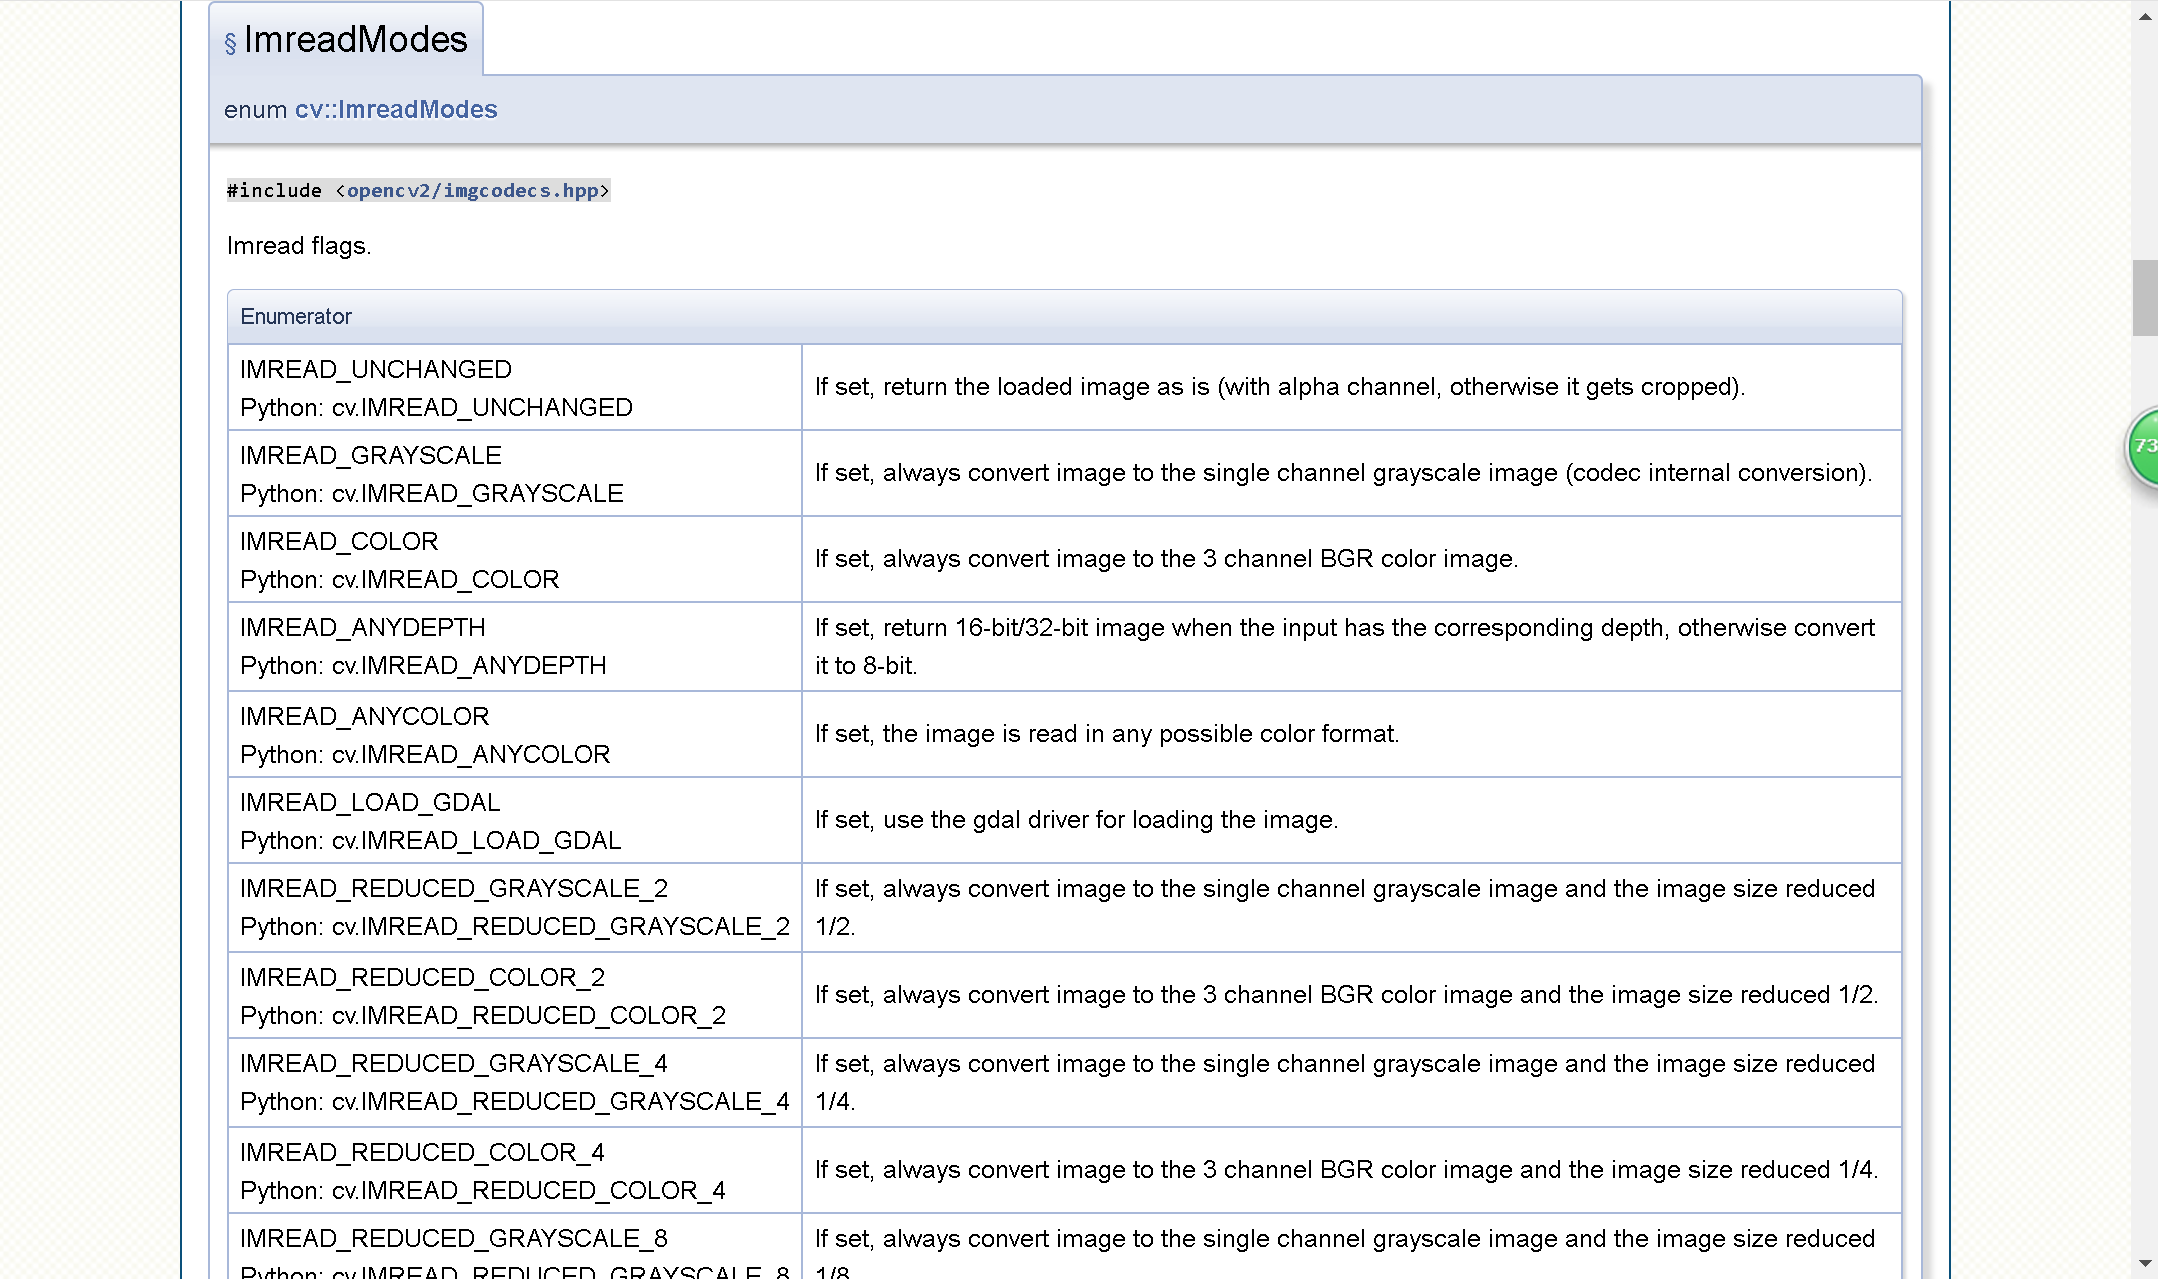Screen dimensions: 2158x1279
Task: Click the IMREAD_ANYCOLOR enumerator name
Action: pos(364,716)
